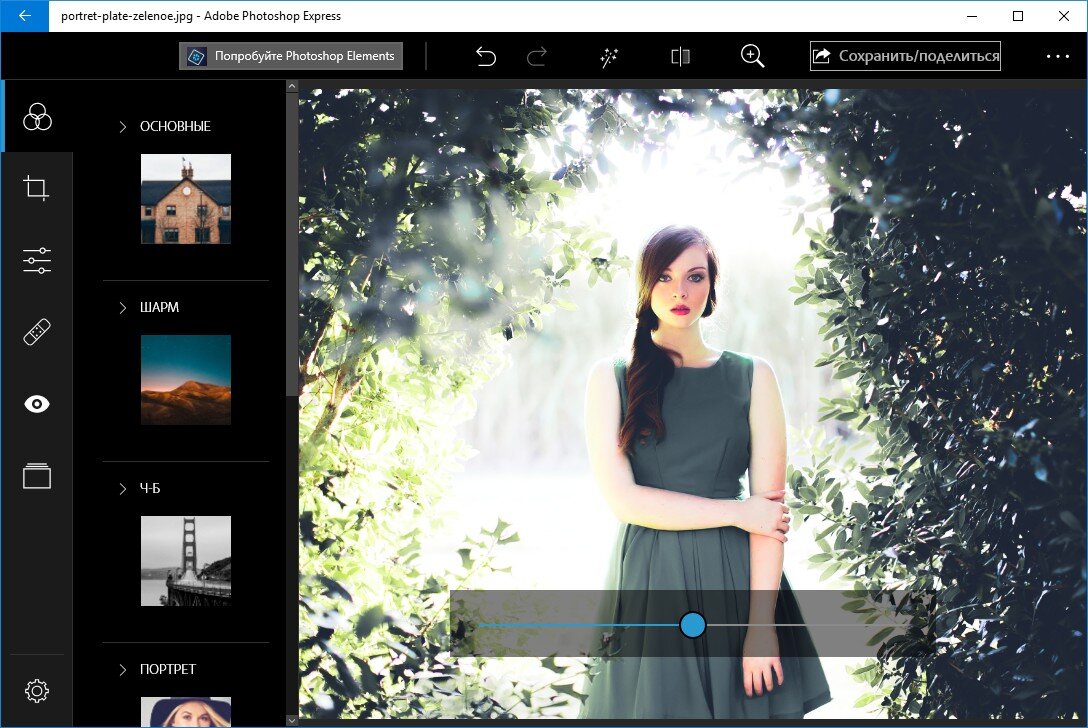The height and width of the screenshot is (728, 1088).
Task: Activate the Zoom magnifier tool
Action: 752,56
